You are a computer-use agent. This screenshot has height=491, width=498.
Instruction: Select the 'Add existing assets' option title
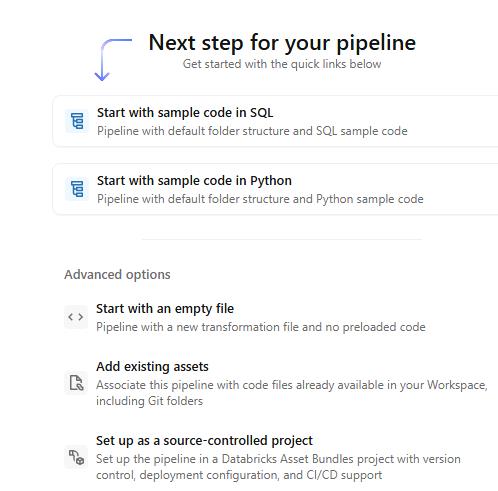pos(152,367)
